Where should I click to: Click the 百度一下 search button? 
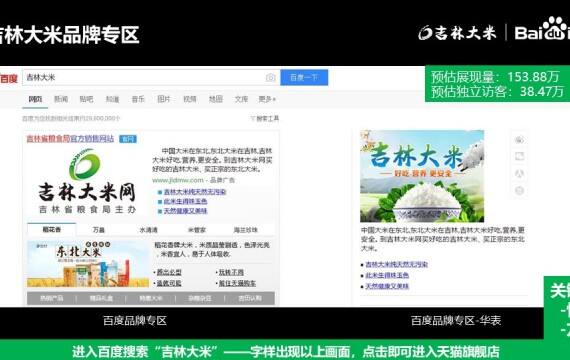tap(304, 77)
